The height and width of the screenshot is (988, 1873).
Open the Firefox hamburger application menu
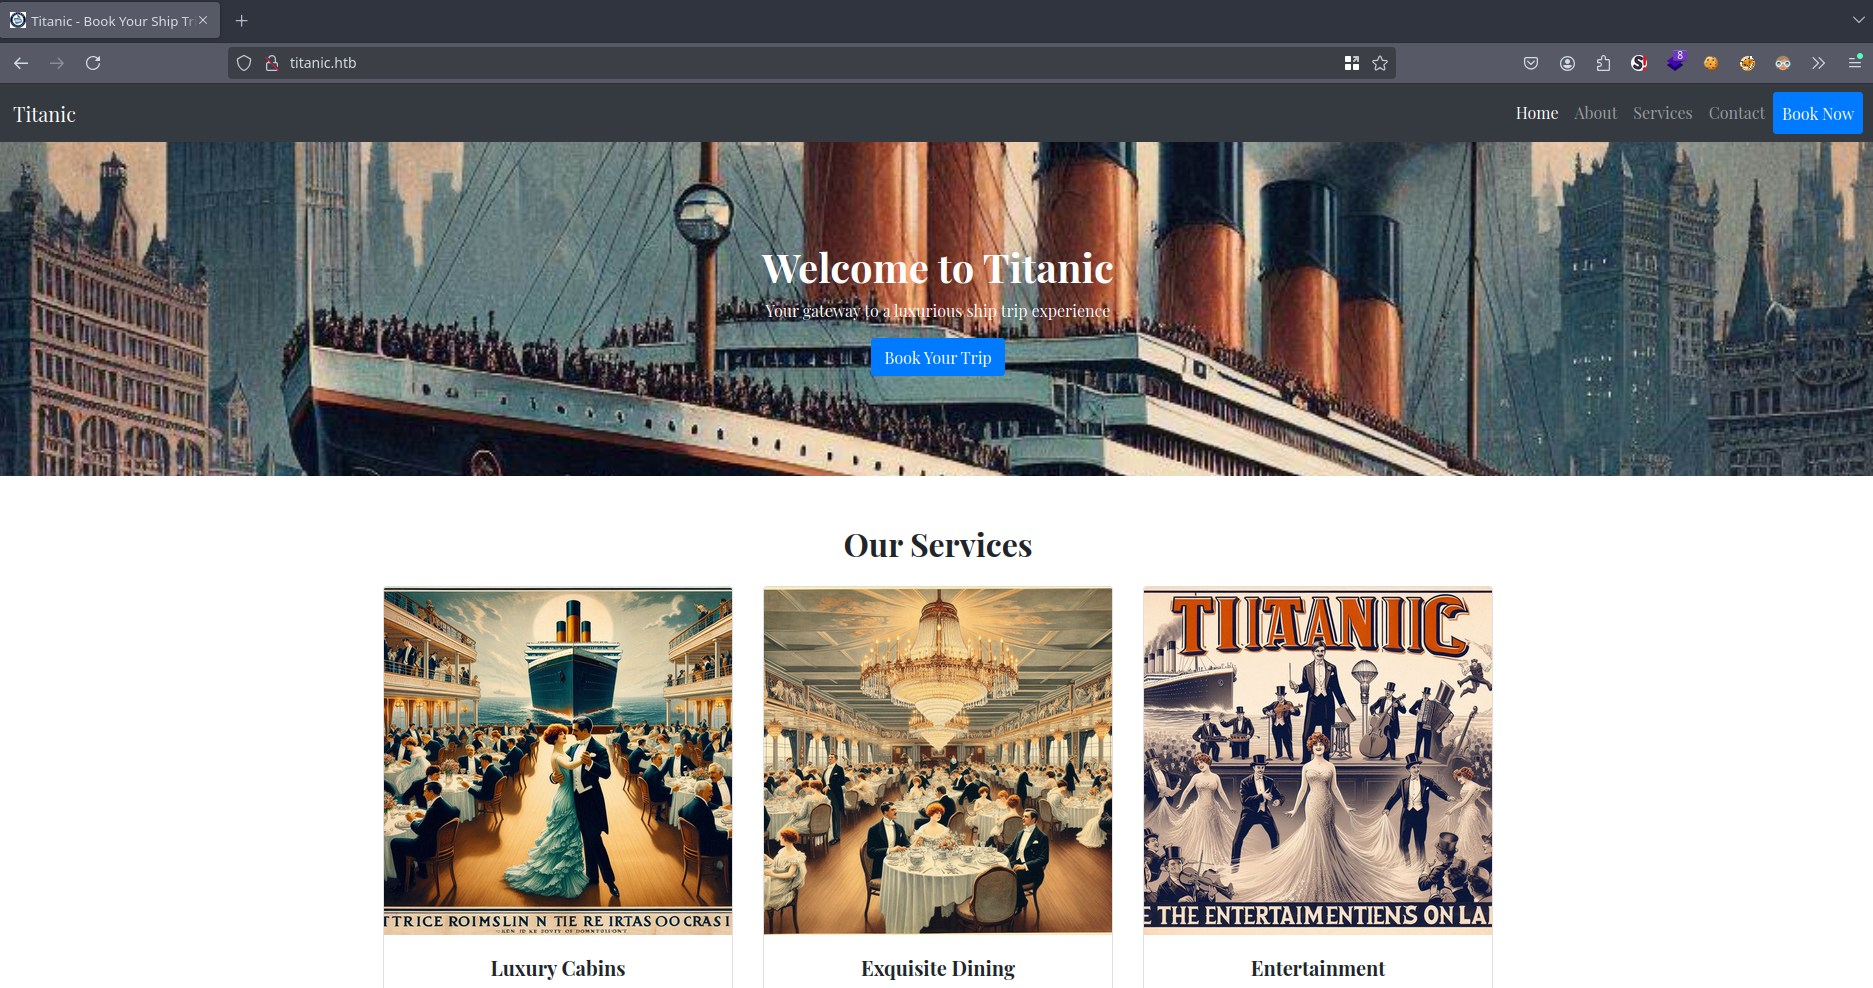[x=1854, y=63]
